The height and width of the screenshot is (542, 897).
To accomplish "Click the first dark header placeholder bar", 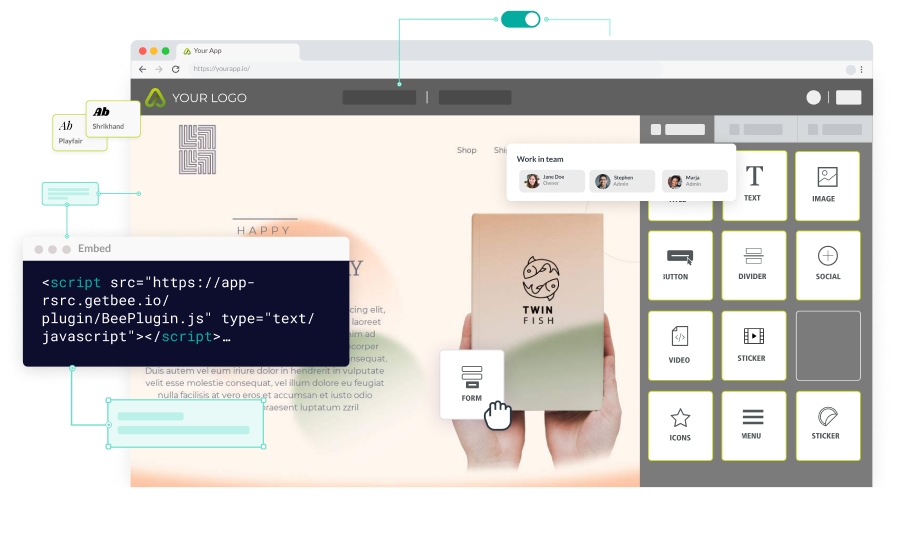I will (379, 97).
